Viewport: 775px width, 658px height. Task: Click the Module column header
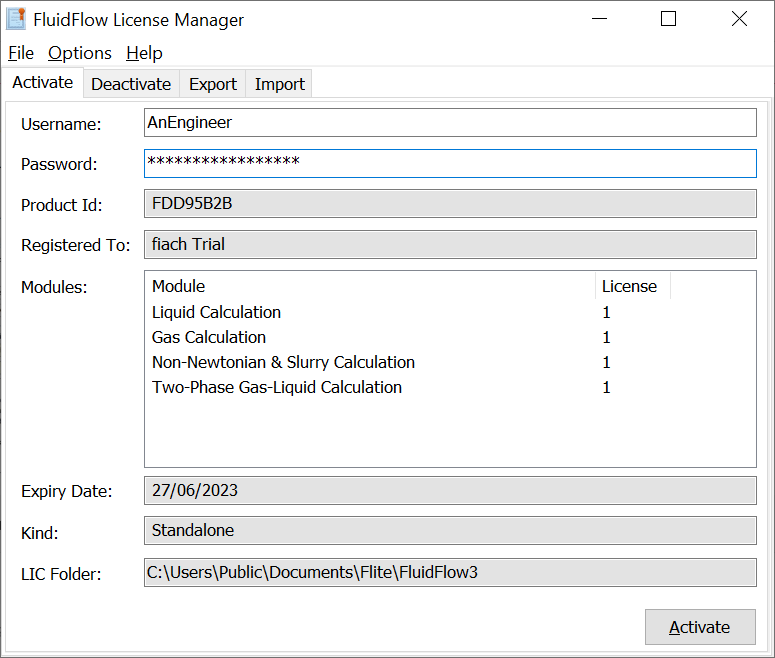click(x=370, y=286)
